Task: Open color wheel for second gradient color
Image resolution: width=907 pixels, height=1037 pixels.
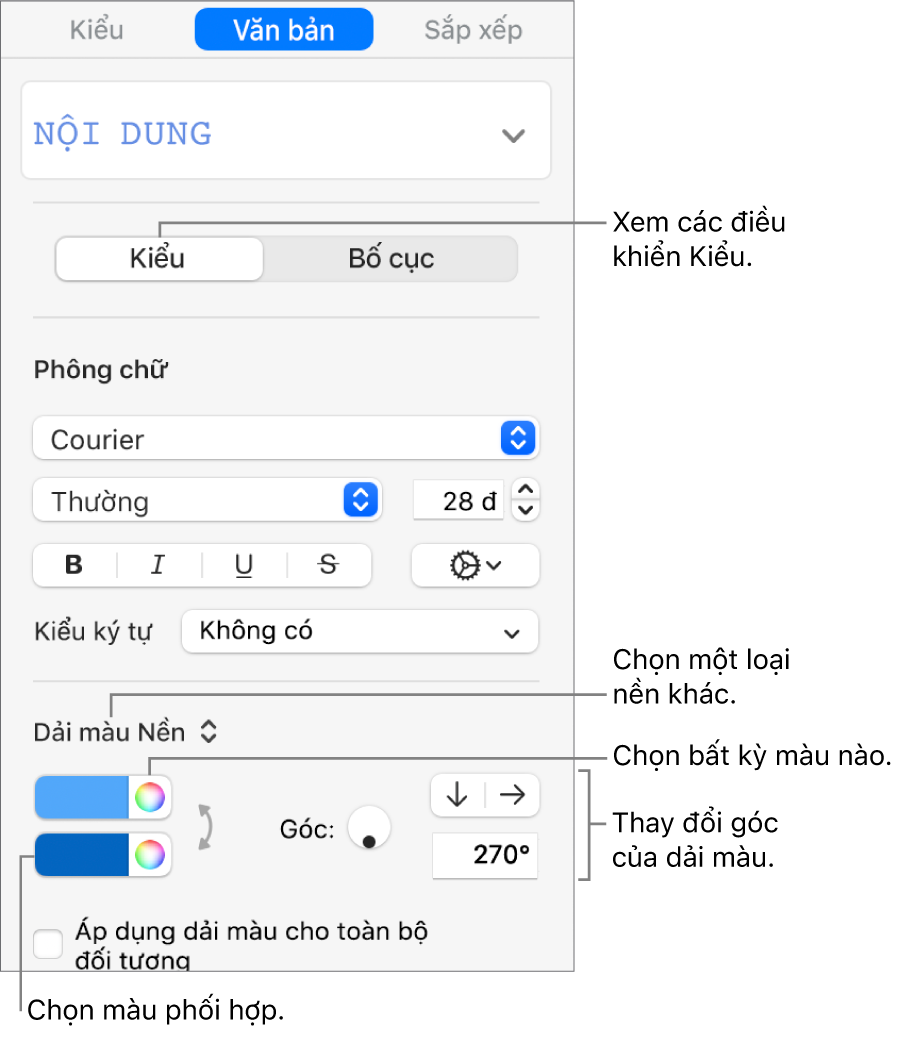Action: (x=150, y=854)
